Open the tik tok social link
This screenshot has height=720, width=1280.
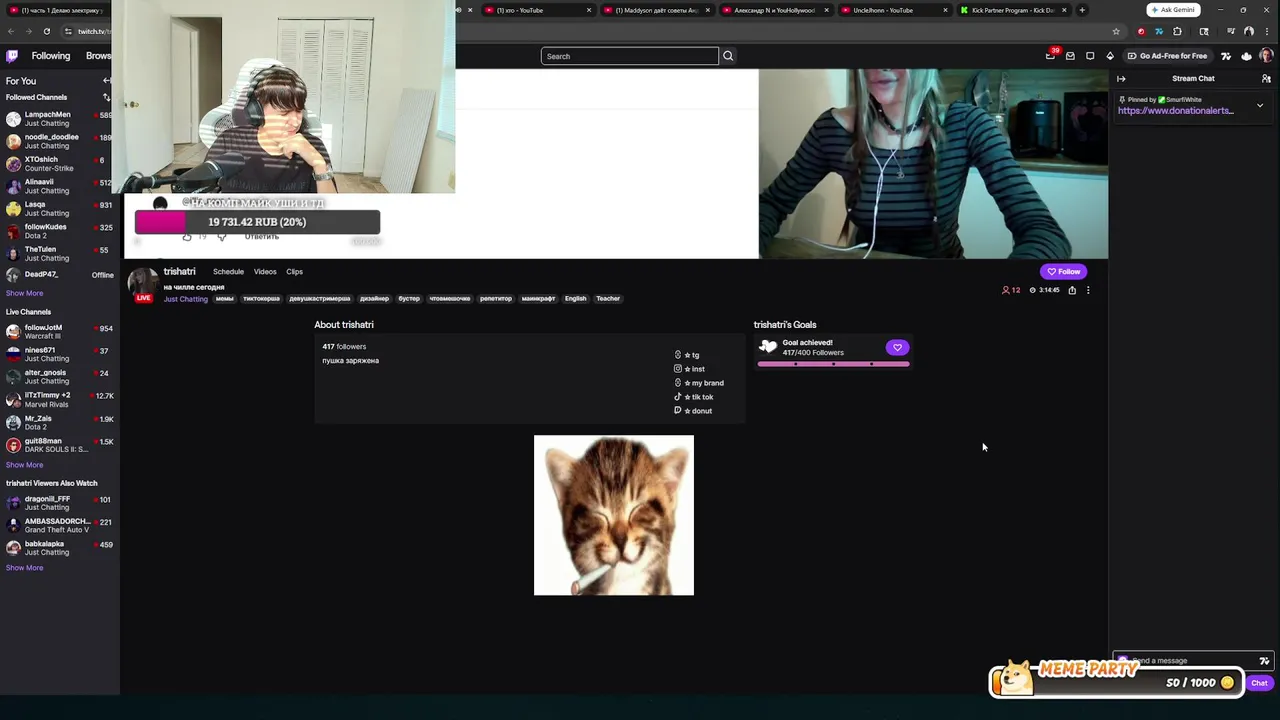693,397
